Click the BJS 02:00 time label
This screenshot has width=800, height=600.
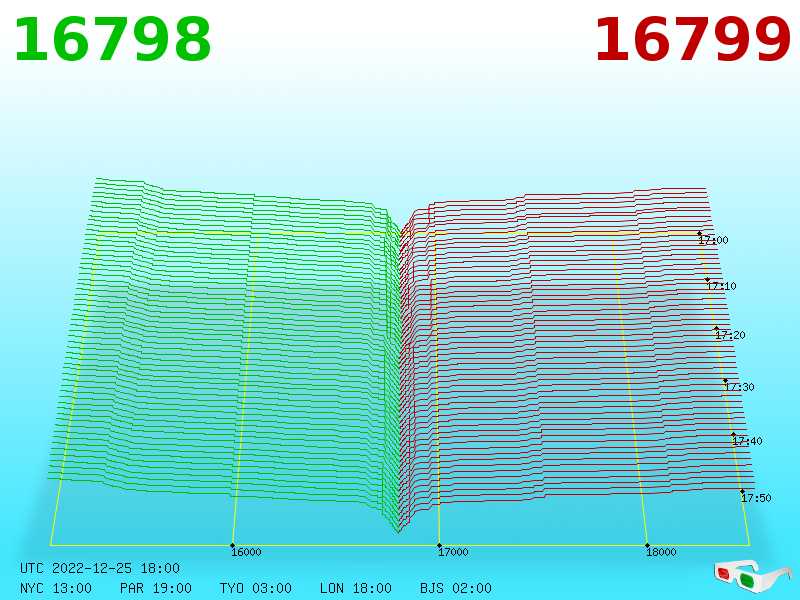coord(456,588)
